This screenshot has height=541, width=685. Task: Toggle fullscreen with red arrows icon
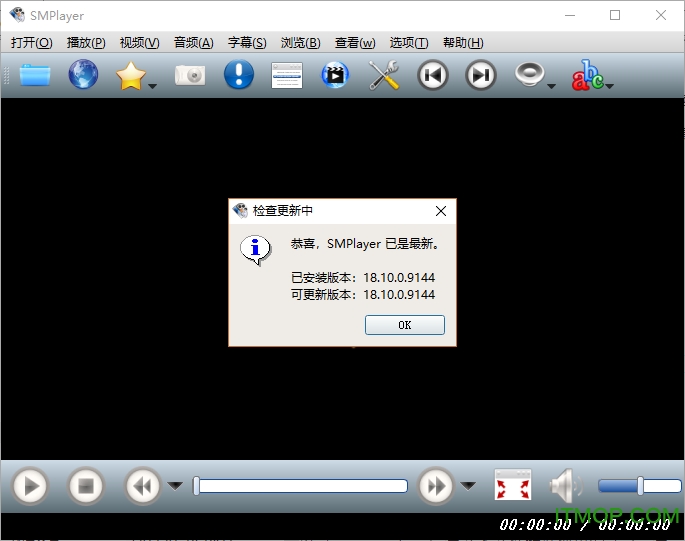pos(513,485)
